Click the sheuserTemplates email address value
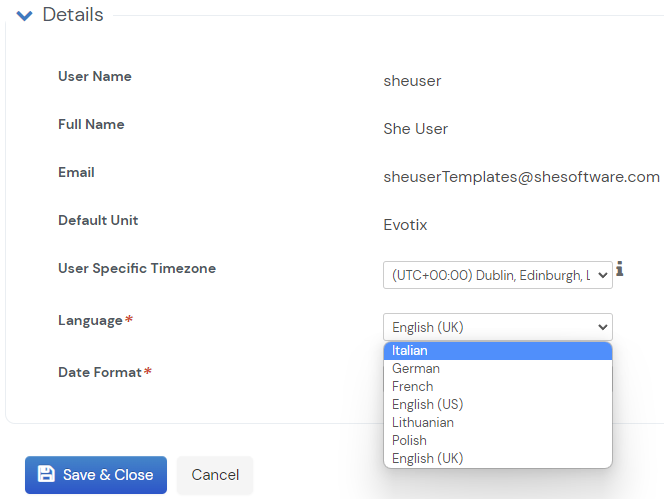 (521, 177)
